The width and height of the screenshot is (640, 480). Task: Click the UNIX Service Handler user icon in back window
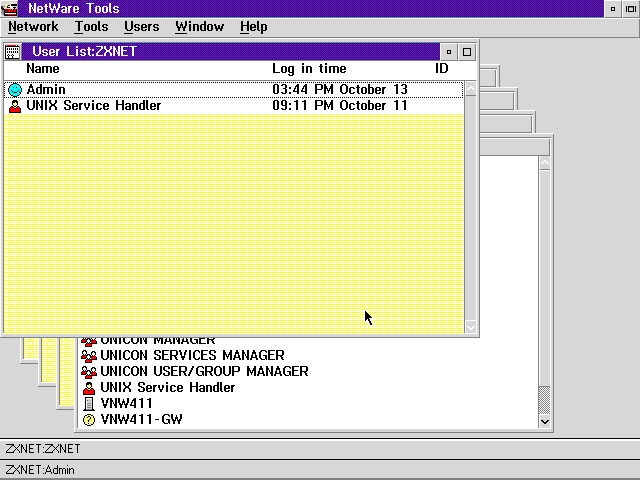coord(89,388)
